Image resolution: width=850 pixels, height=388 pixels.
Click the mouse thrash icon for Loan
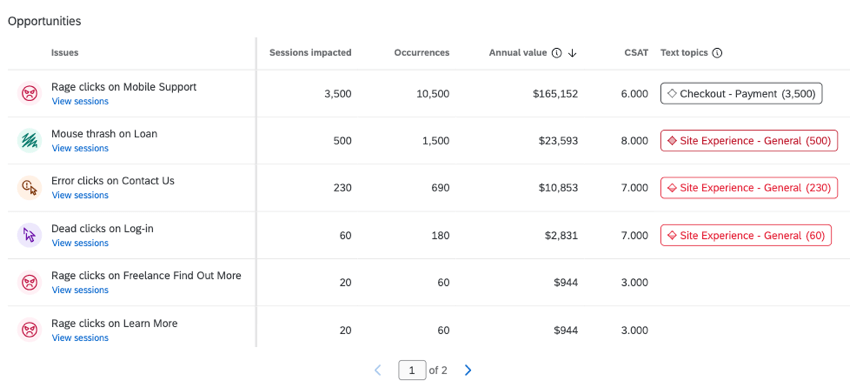coord(29,140)
